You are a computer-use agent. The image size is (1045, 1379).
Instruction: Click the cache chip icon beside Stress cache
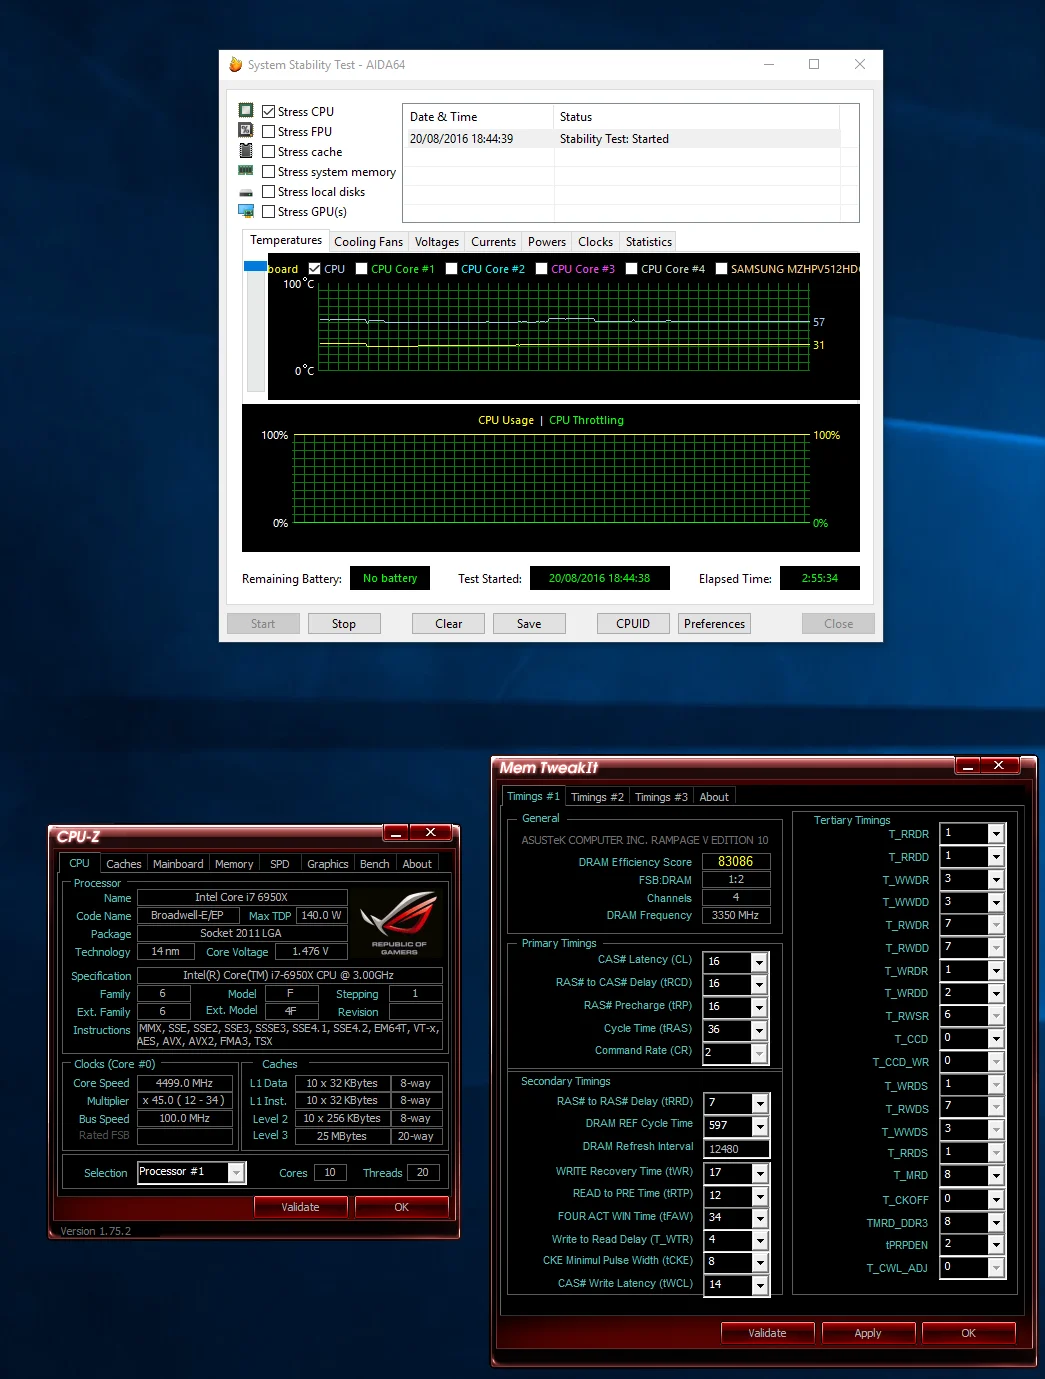point(246,150)
